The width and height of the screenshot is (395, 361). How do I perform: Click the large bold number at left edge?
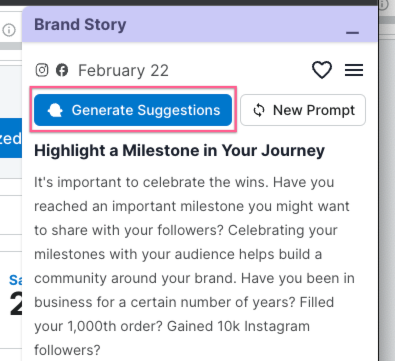tap(16, 304)
